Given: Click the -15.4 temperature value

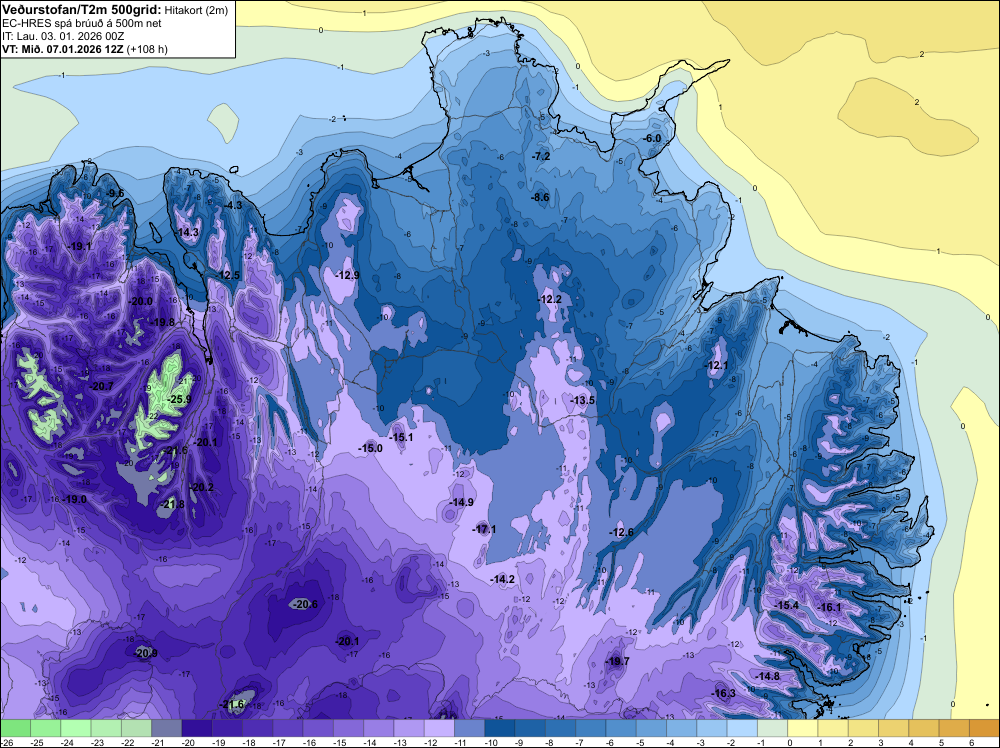Looking at the screenshot, I should 787,605.
